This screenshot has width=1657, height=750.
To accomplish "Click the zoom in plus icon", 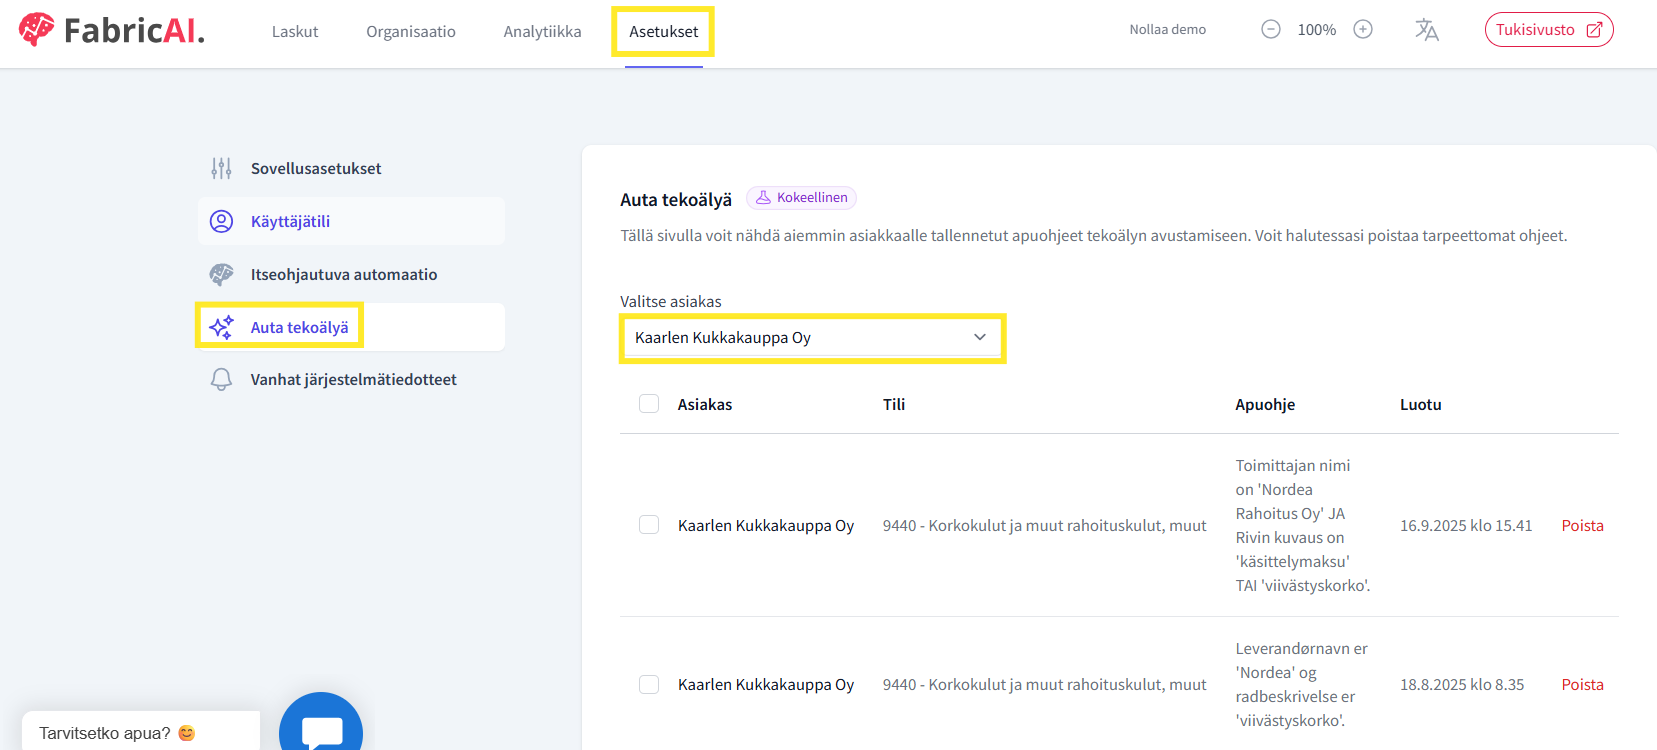I will coord(1363,30).
